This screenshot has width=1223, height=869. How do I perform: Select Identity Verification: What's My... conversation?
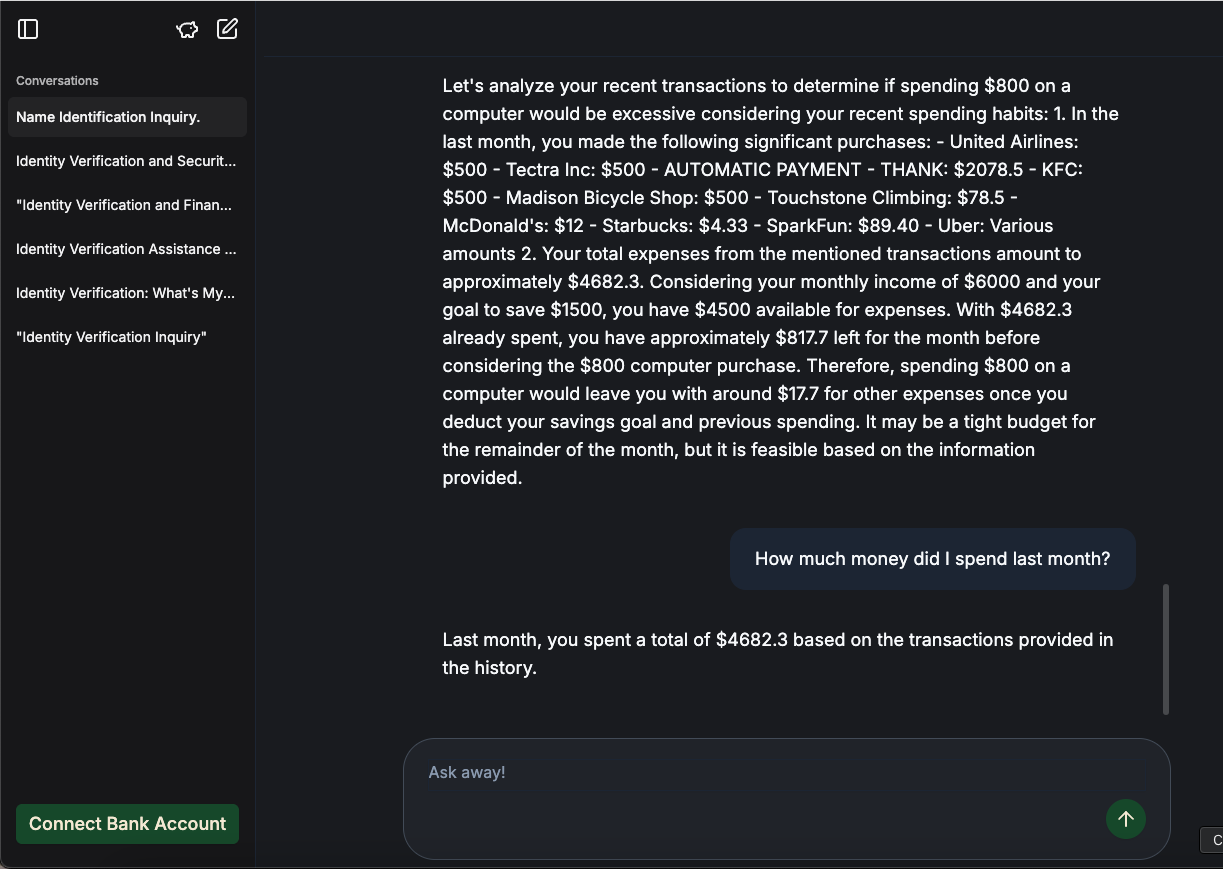pyautogui.click(x=127, y=293)
